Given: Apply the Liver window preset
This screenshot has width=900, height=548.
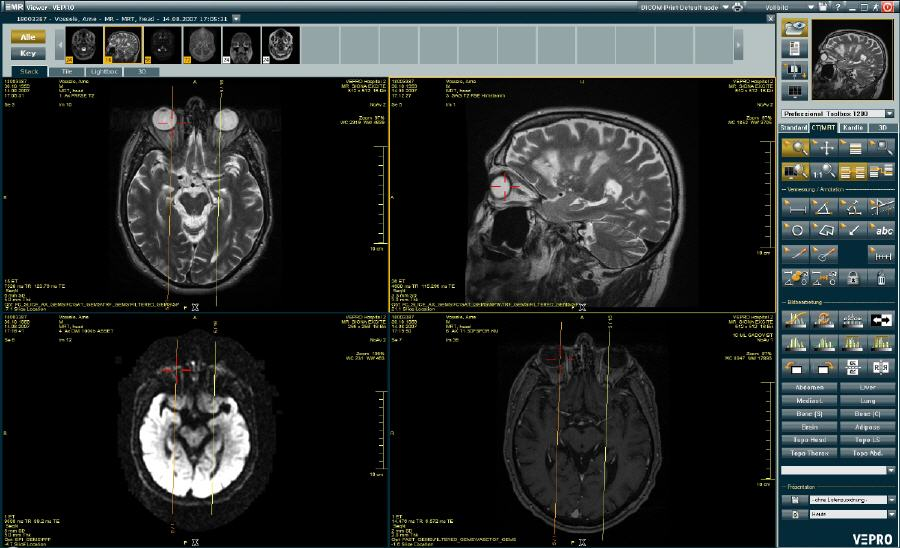Looking at the screenshot, I should (x=867, y=387).
